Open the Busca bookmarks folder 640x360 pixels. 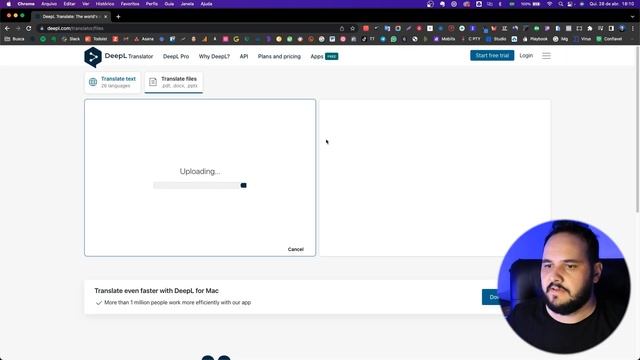(14, 39)
